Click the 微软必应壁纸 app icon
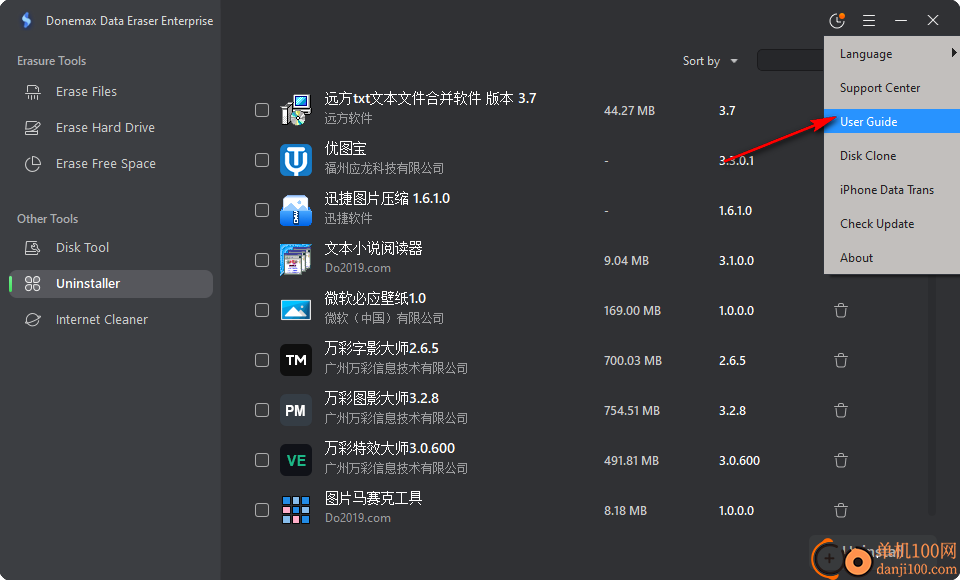This screenshot has height=580, width=960. (x=296, y=310)
